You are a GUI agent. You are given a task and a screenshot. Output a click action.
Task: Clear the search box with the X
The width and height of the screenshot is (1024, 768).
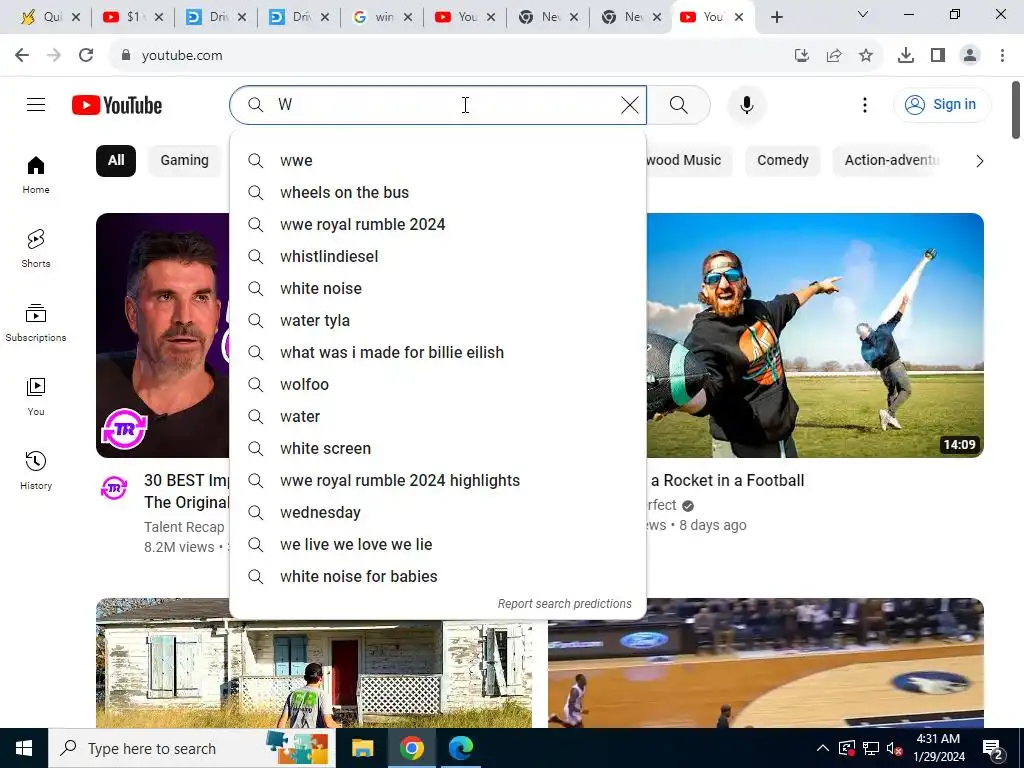pyautogui.click(x=630, y=104)
